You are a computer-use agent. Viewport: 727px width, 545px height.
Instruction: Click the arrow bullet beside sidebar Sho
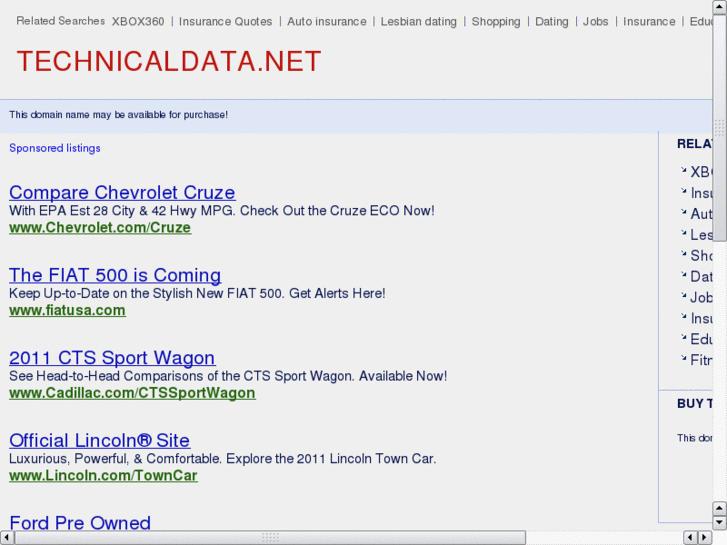point(683,253)
